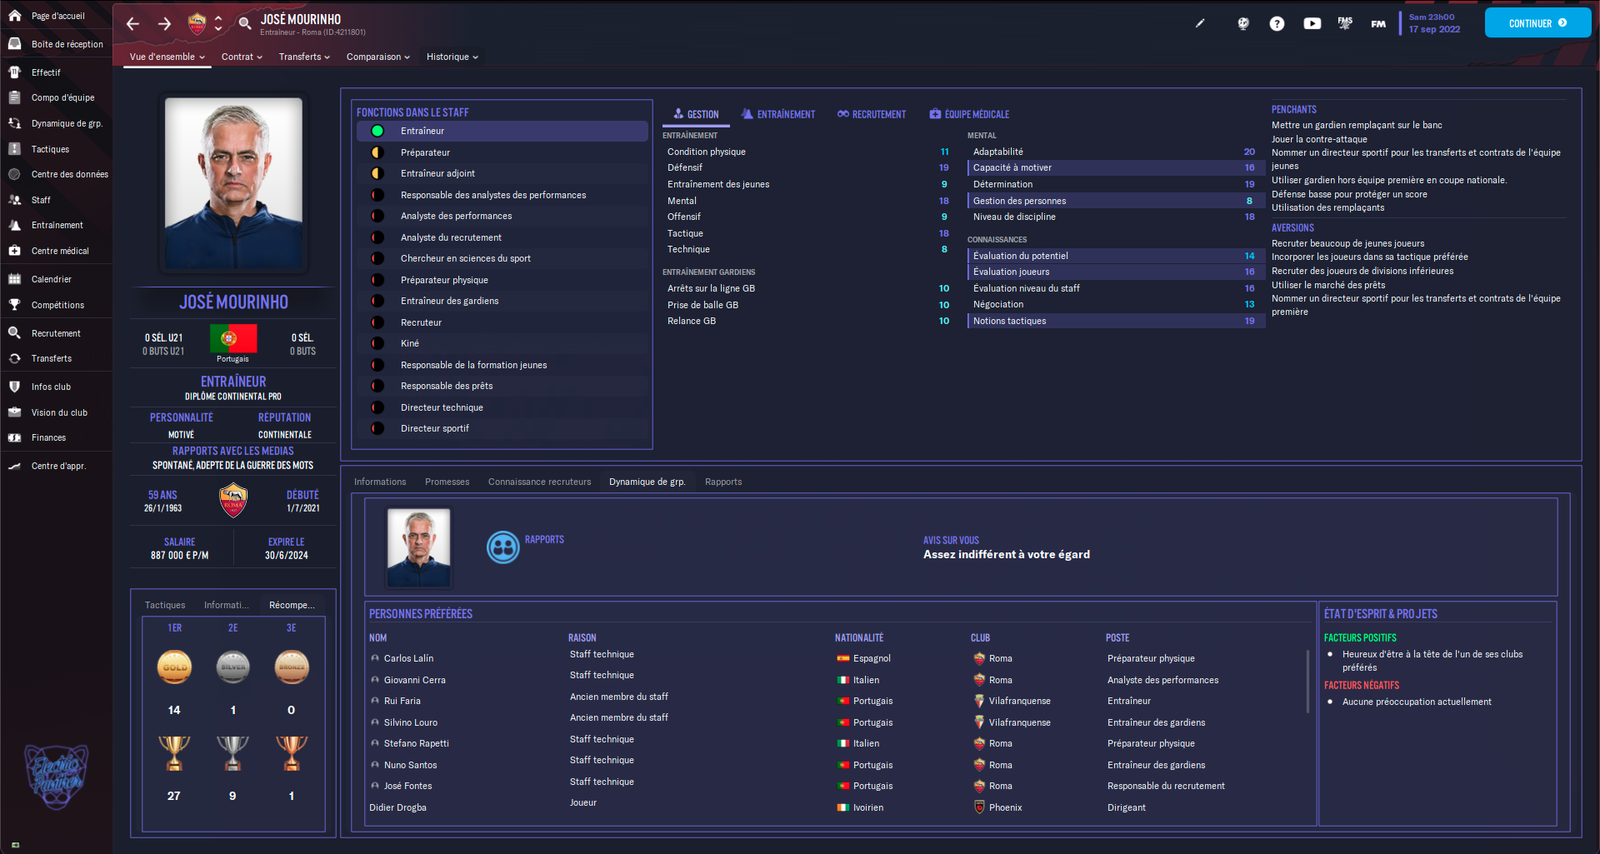This screenshot has width=1600, height=854.
Task: Select the Entraîneur green role indicator
Action: [x=378, y=131]
